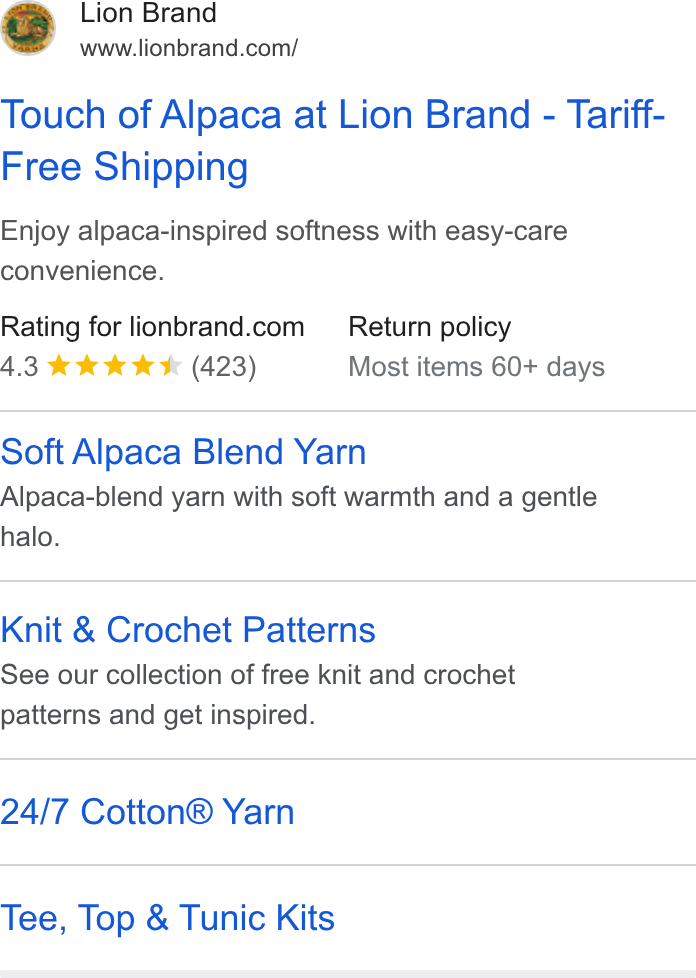
Task: Click the first gold star icon
Action: point(59,366)
